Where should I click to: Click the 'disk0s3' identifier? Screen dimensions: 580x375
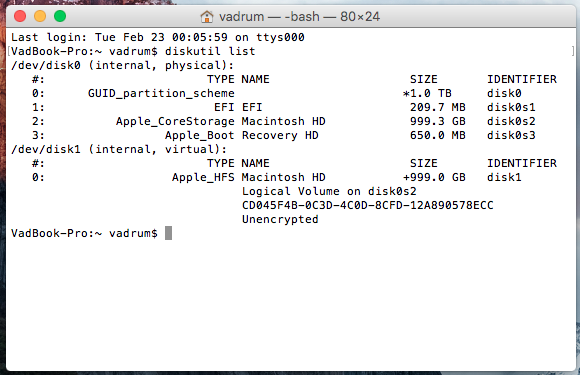(x=511, y=135)
